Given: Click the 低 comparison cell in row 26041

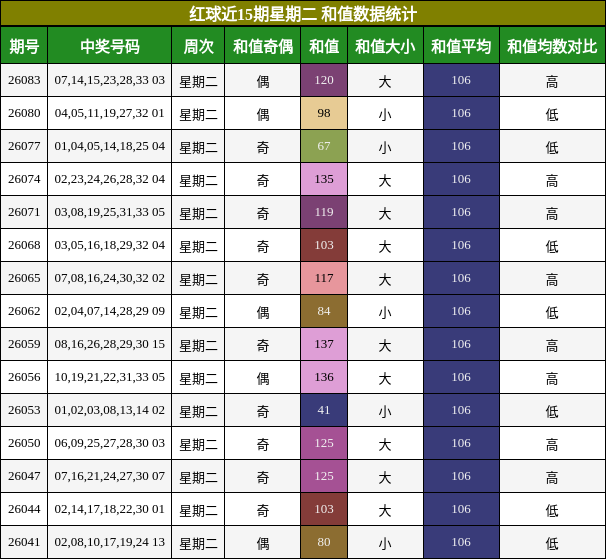Looking at the screenshot, I should (552, 542).
